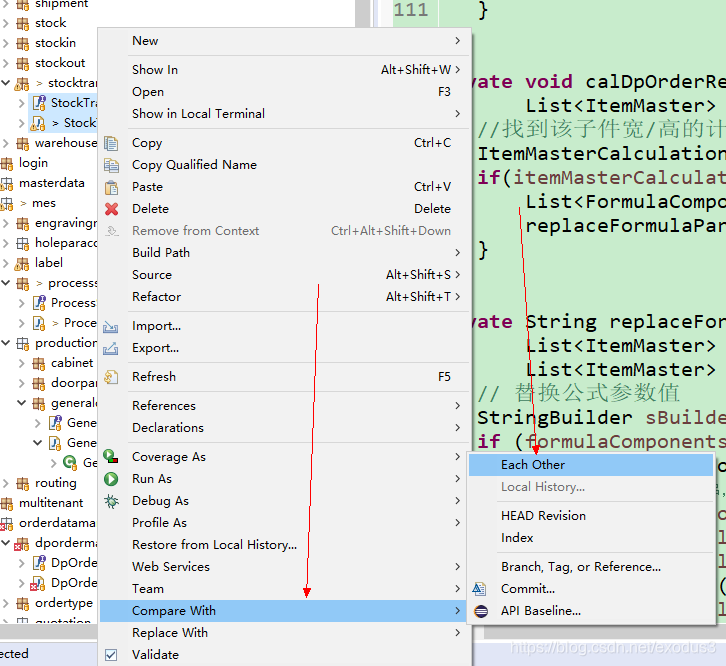726x666 pixels.
Task: Expand the warehouse package node
Action: point(6,143)
